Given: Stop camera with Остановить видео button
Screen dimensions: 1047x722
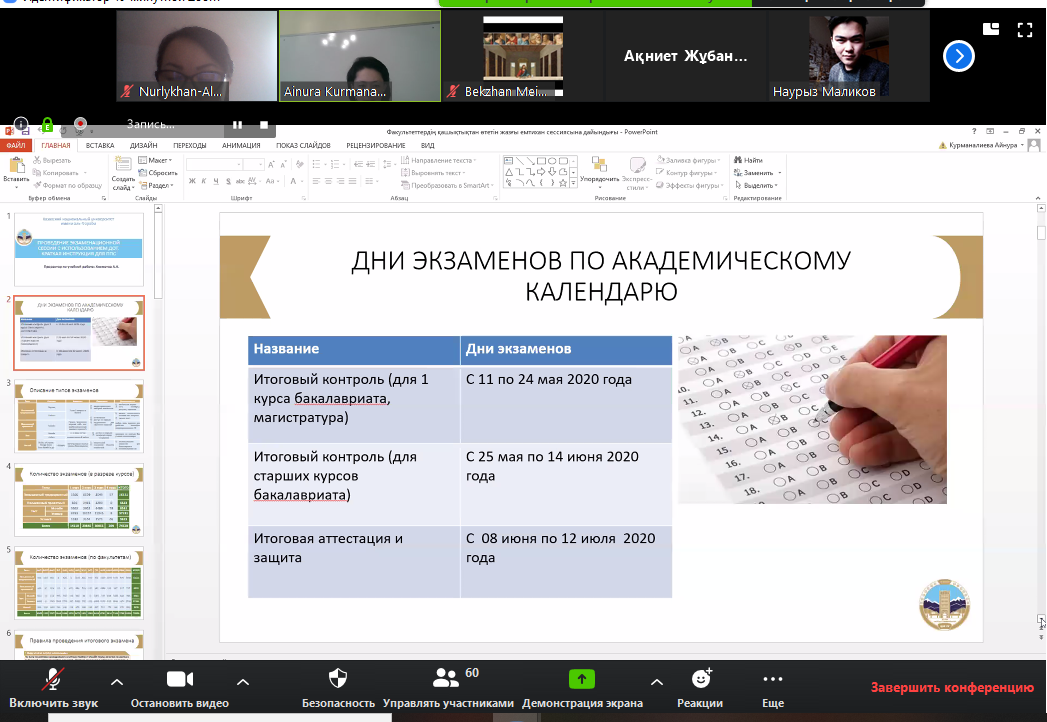Looking at the screenshot, I should [179, 681].
